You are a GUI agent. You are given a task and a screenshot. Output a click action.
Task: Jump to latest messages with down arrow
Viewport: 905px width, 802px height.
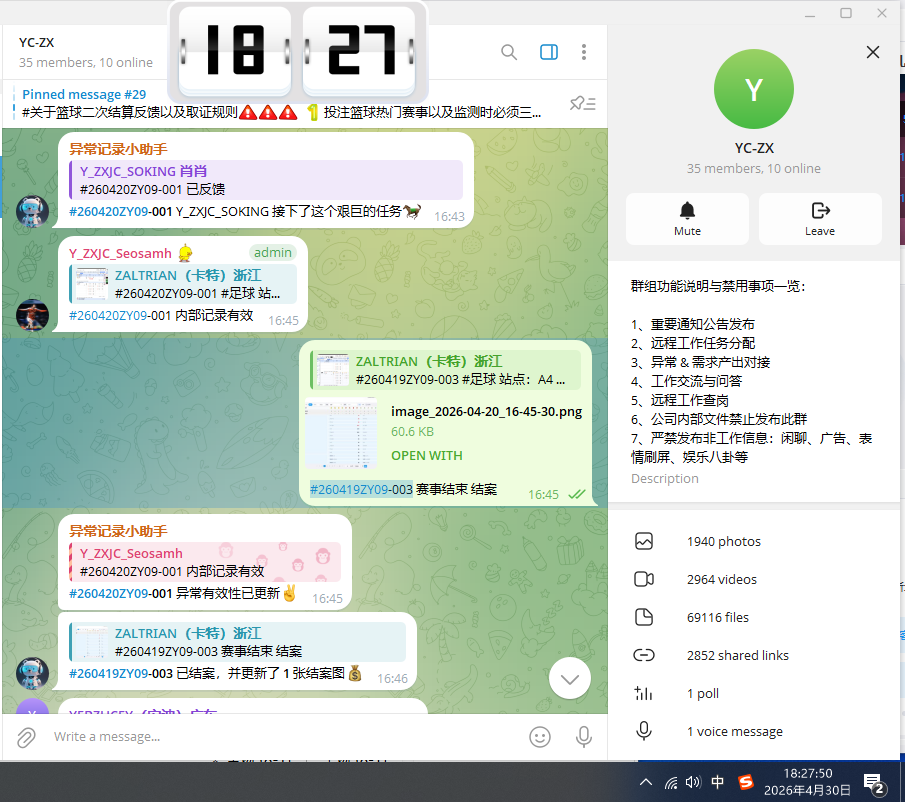click(x=570, y=679)
